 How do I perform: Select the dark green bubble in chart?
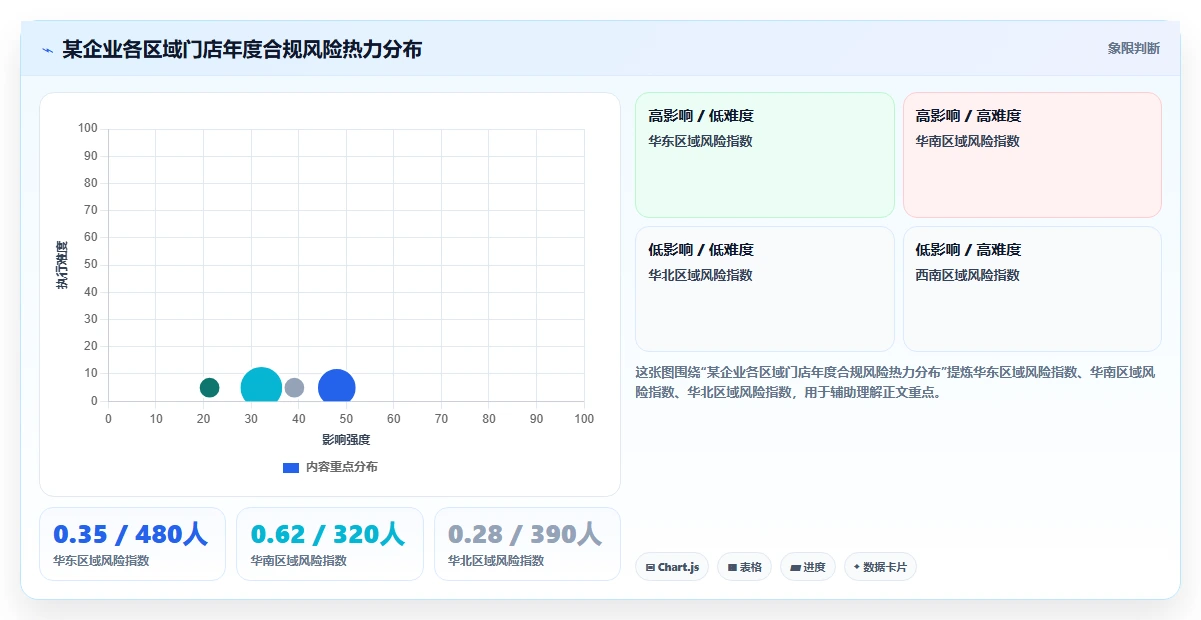[x=209, y=387]
